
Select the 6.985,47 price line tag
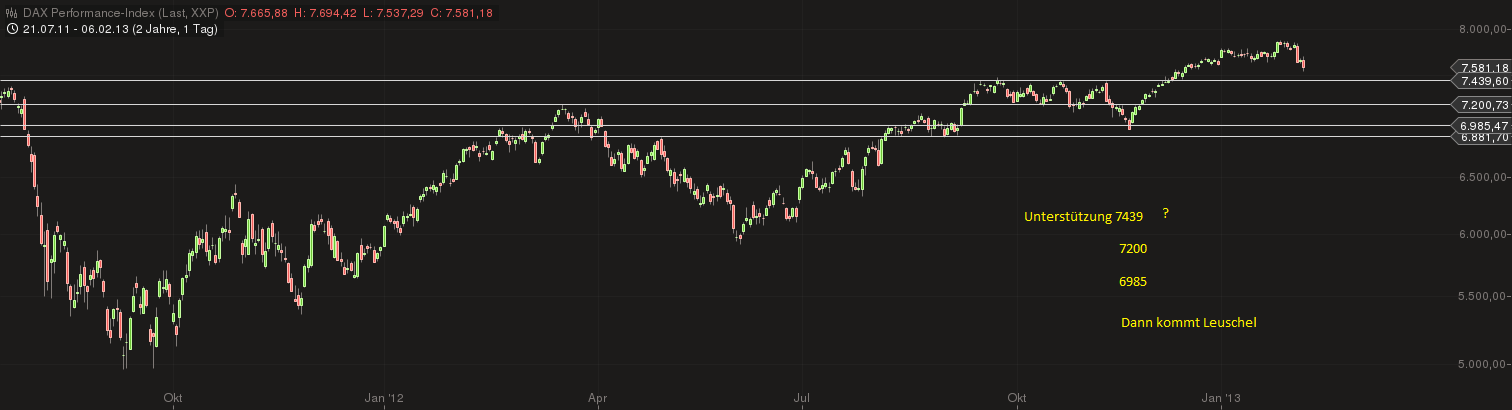(1482, 126)
